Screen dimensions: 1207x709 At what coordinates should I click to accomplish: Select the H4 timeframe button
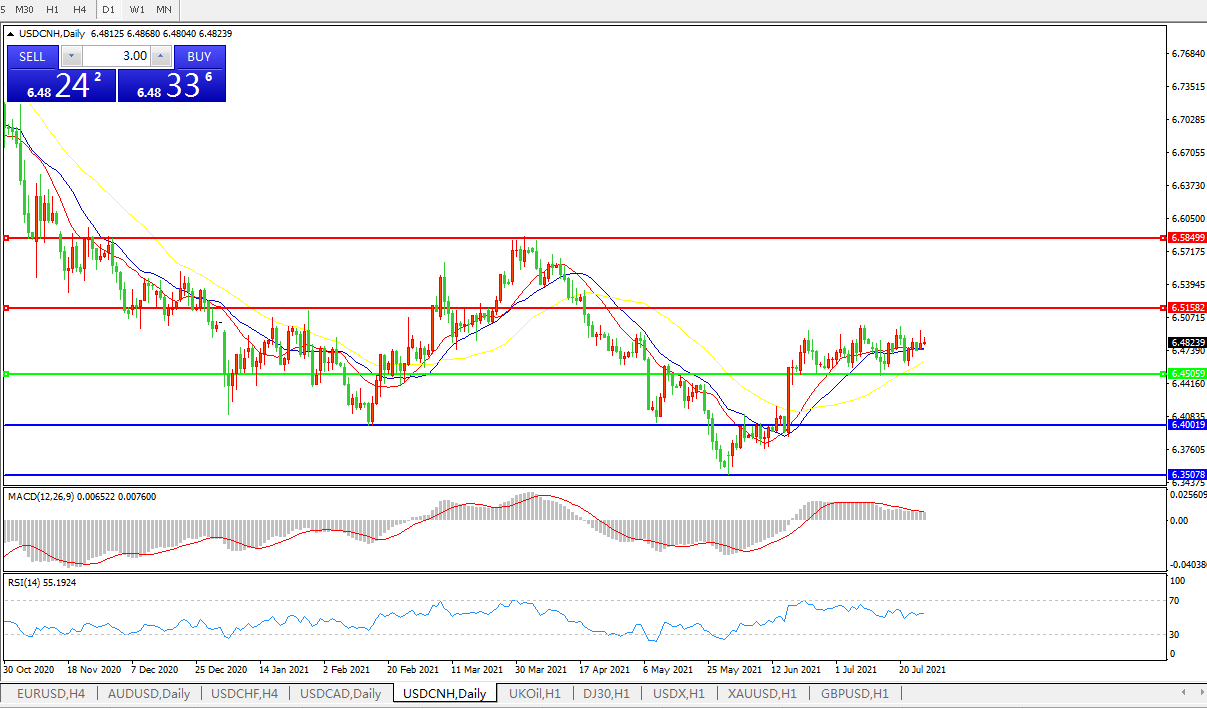click(80, 9)
